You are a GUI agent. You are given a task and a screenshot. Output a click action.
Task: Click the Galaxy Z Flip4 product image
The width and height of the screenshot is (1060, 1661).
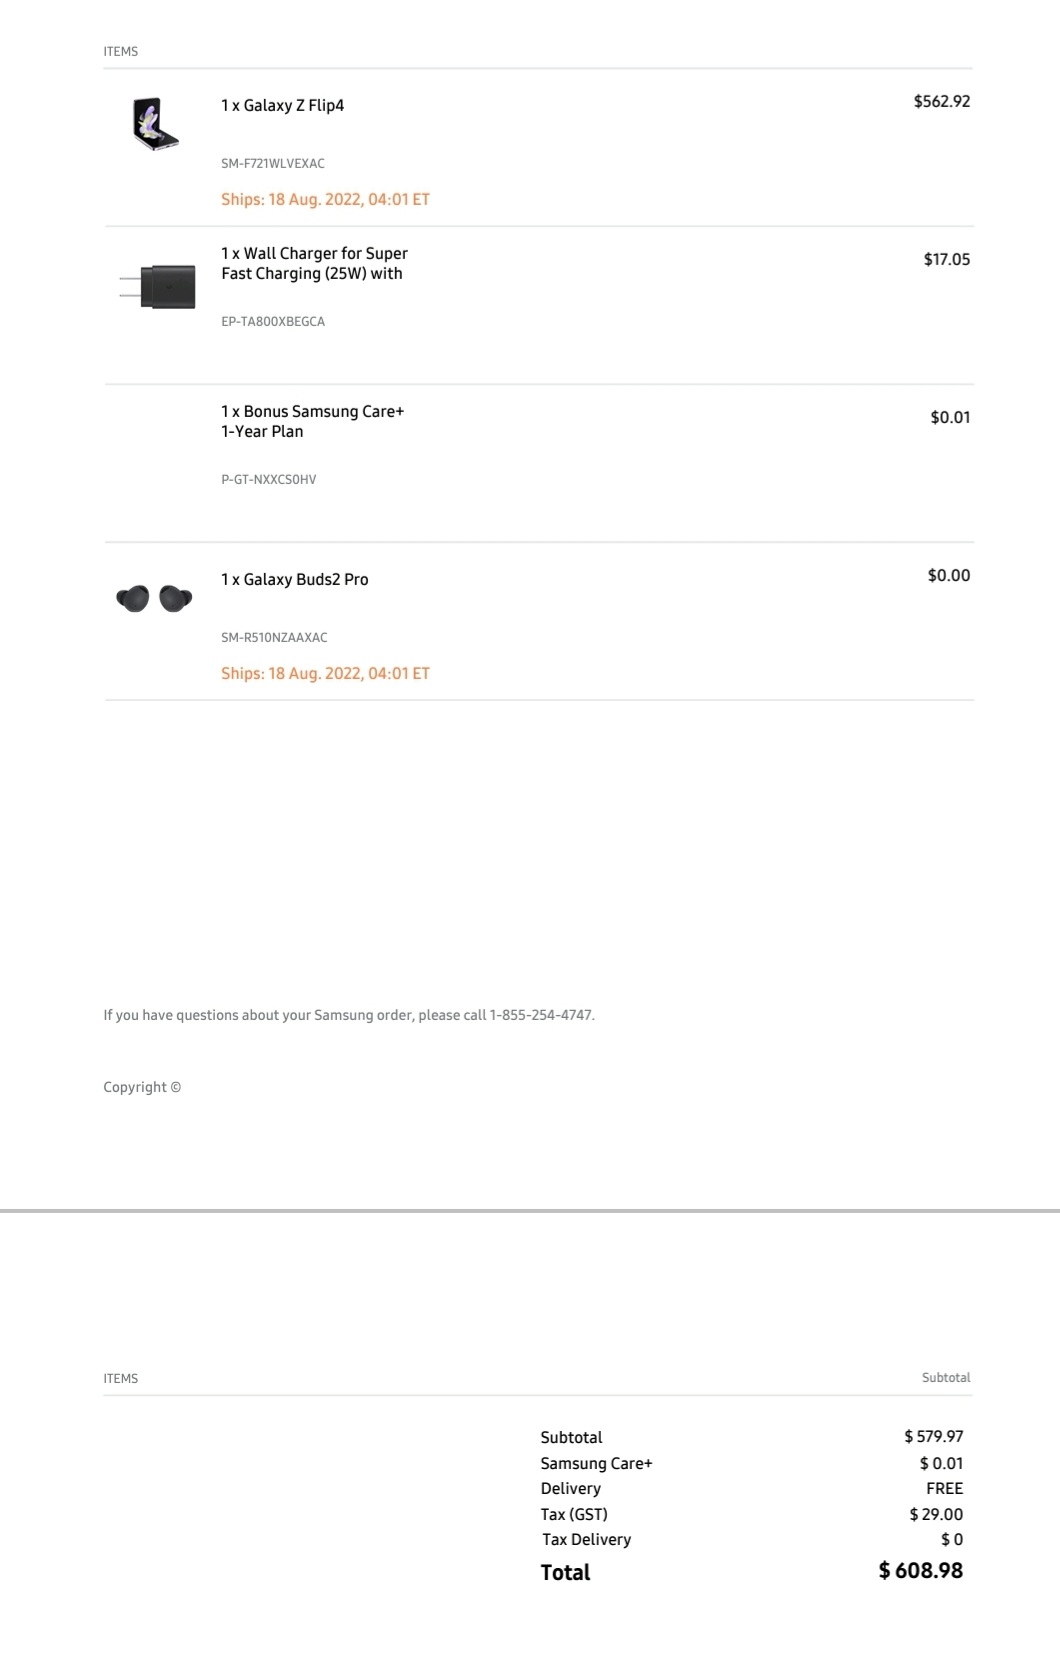[155, 123]
